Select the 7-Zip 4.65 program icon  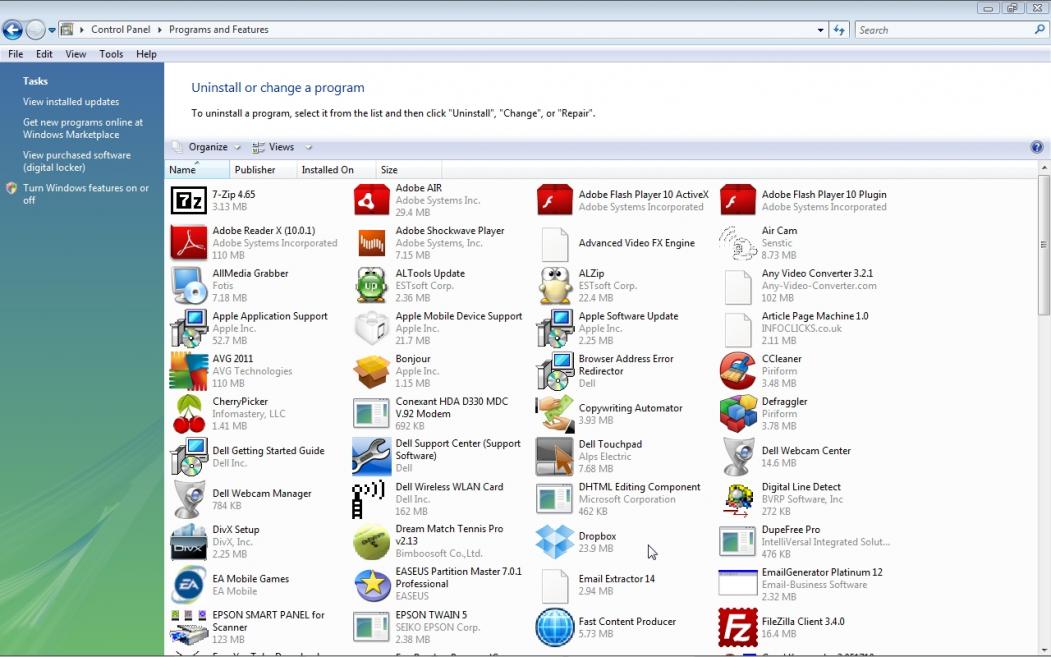coord(188,200)
